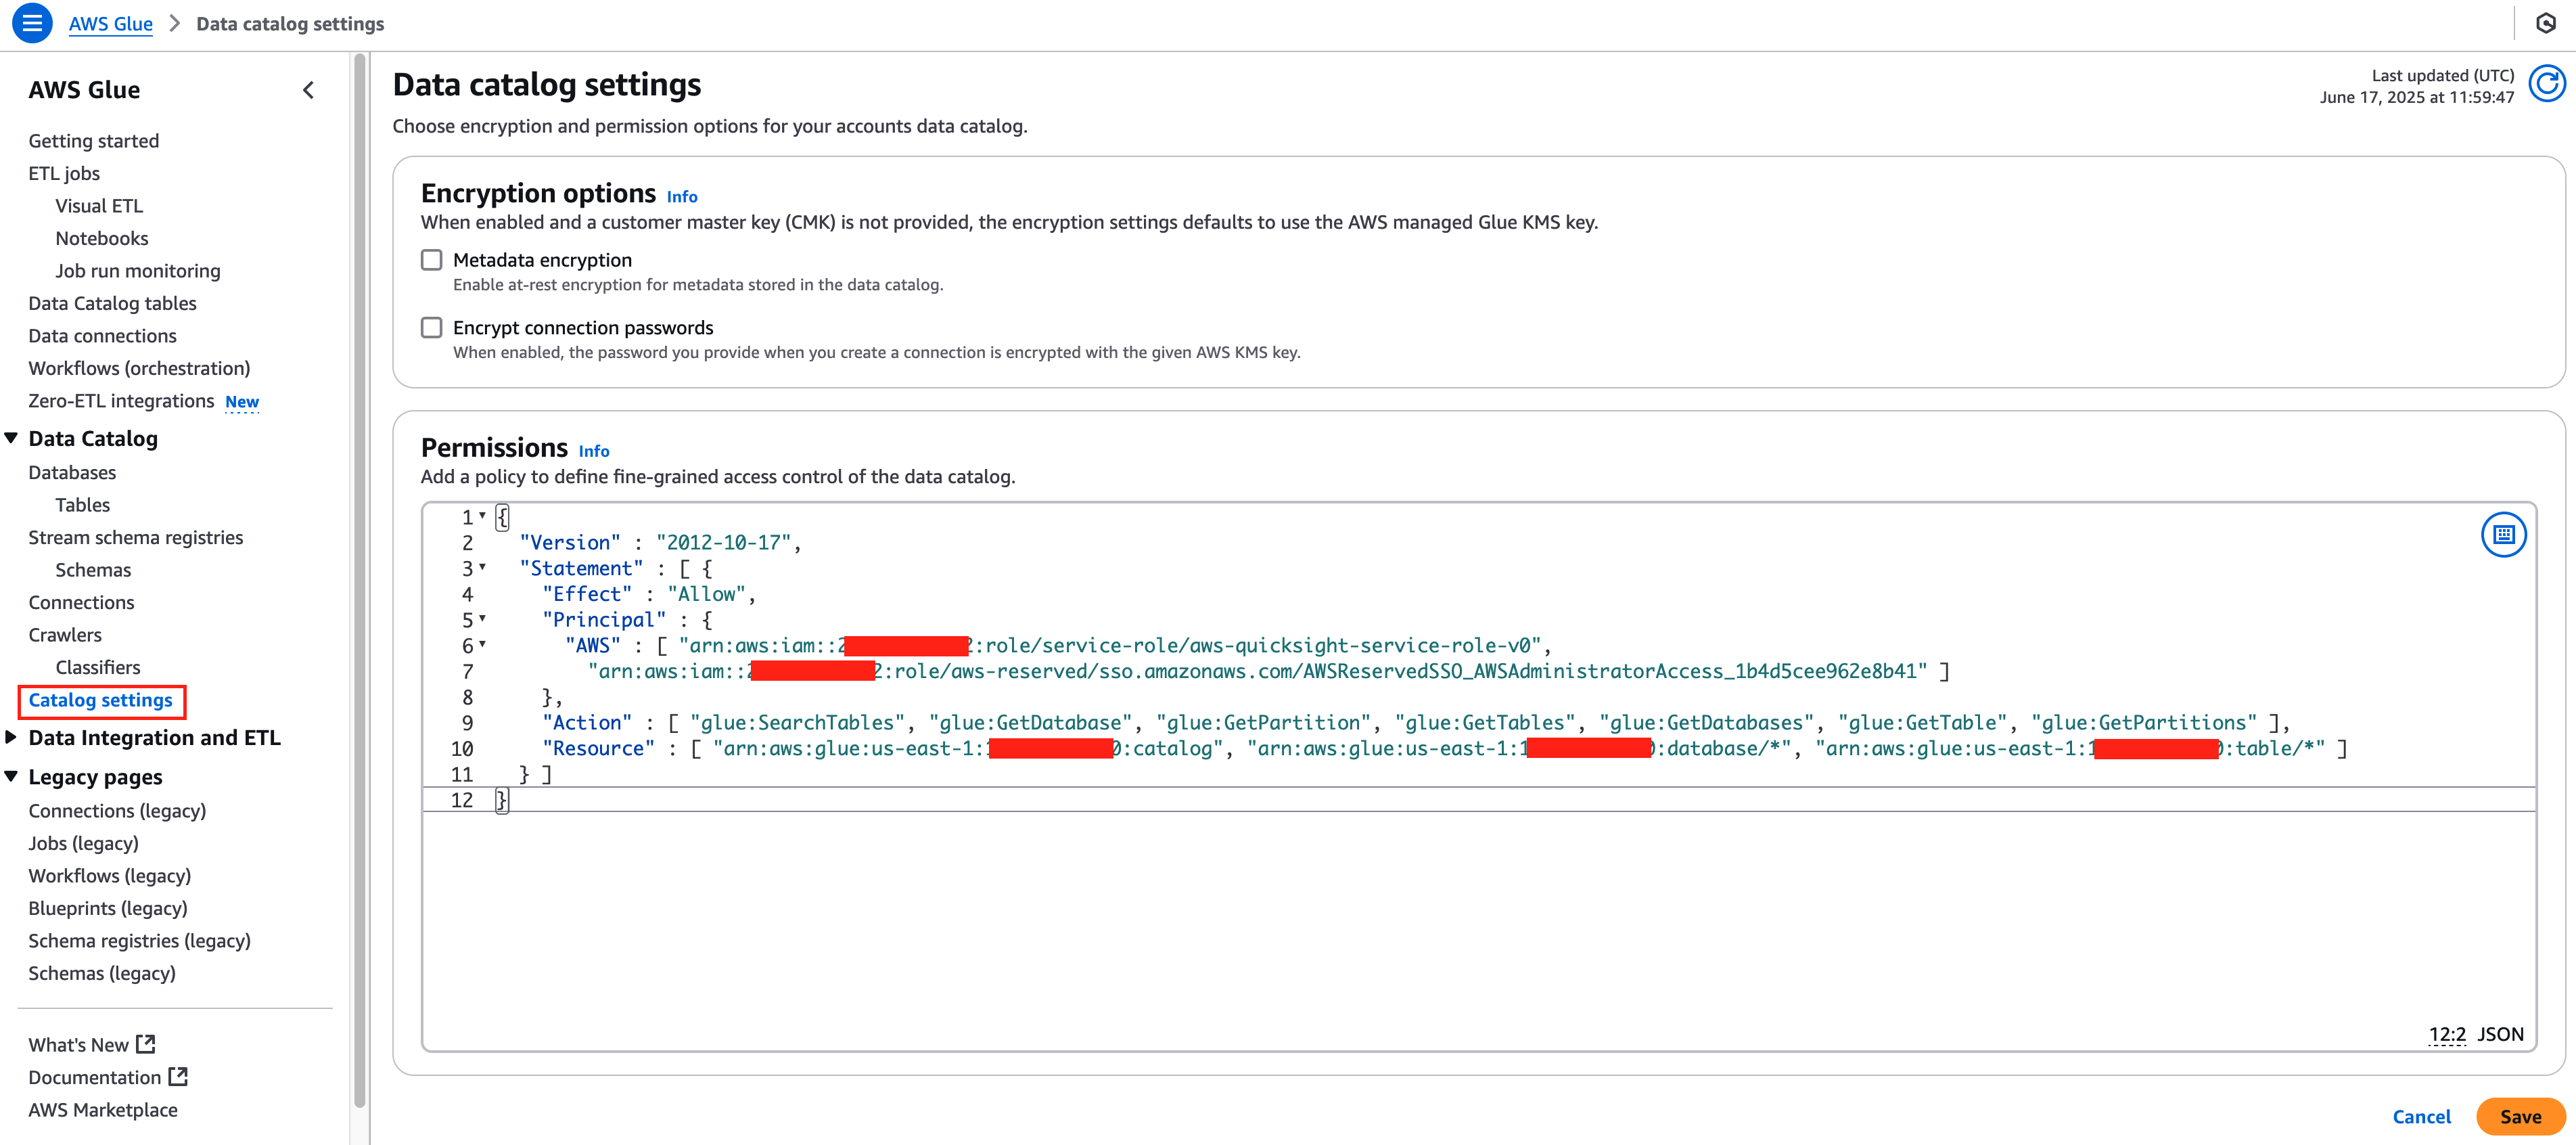Open Catalog settings in sidebar
Screen dimensions: 2576x1145
100,700
